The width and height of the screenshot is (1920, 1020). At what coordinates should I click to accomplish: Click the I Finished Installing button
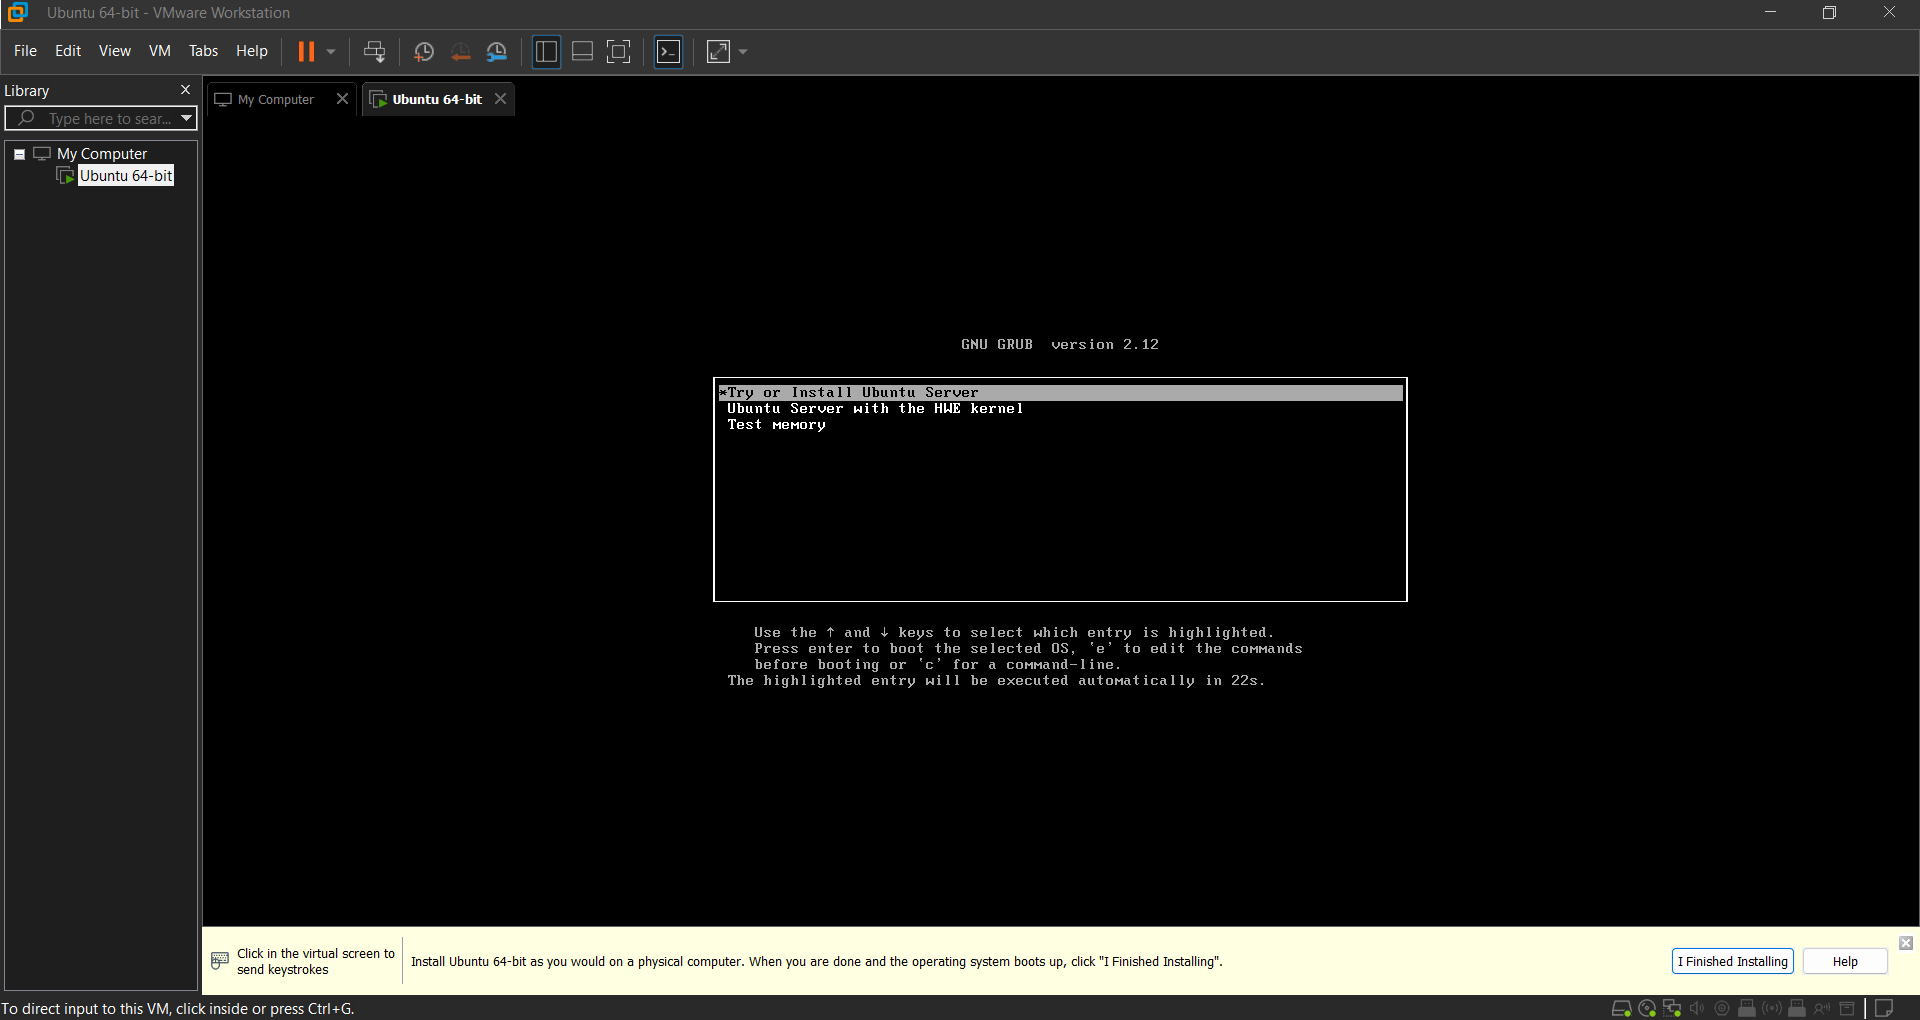coord(1732,961)
